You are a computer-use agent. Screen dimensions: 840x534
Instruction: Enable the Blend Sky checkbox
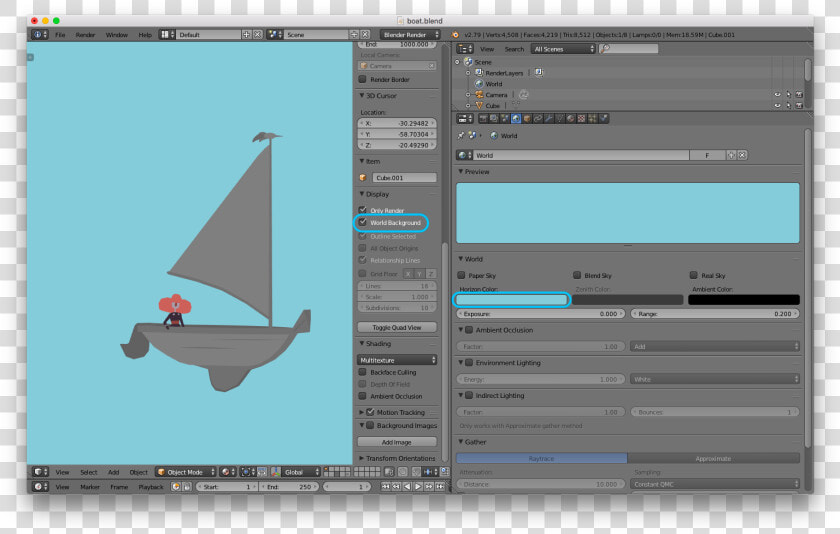coord(577,275)
